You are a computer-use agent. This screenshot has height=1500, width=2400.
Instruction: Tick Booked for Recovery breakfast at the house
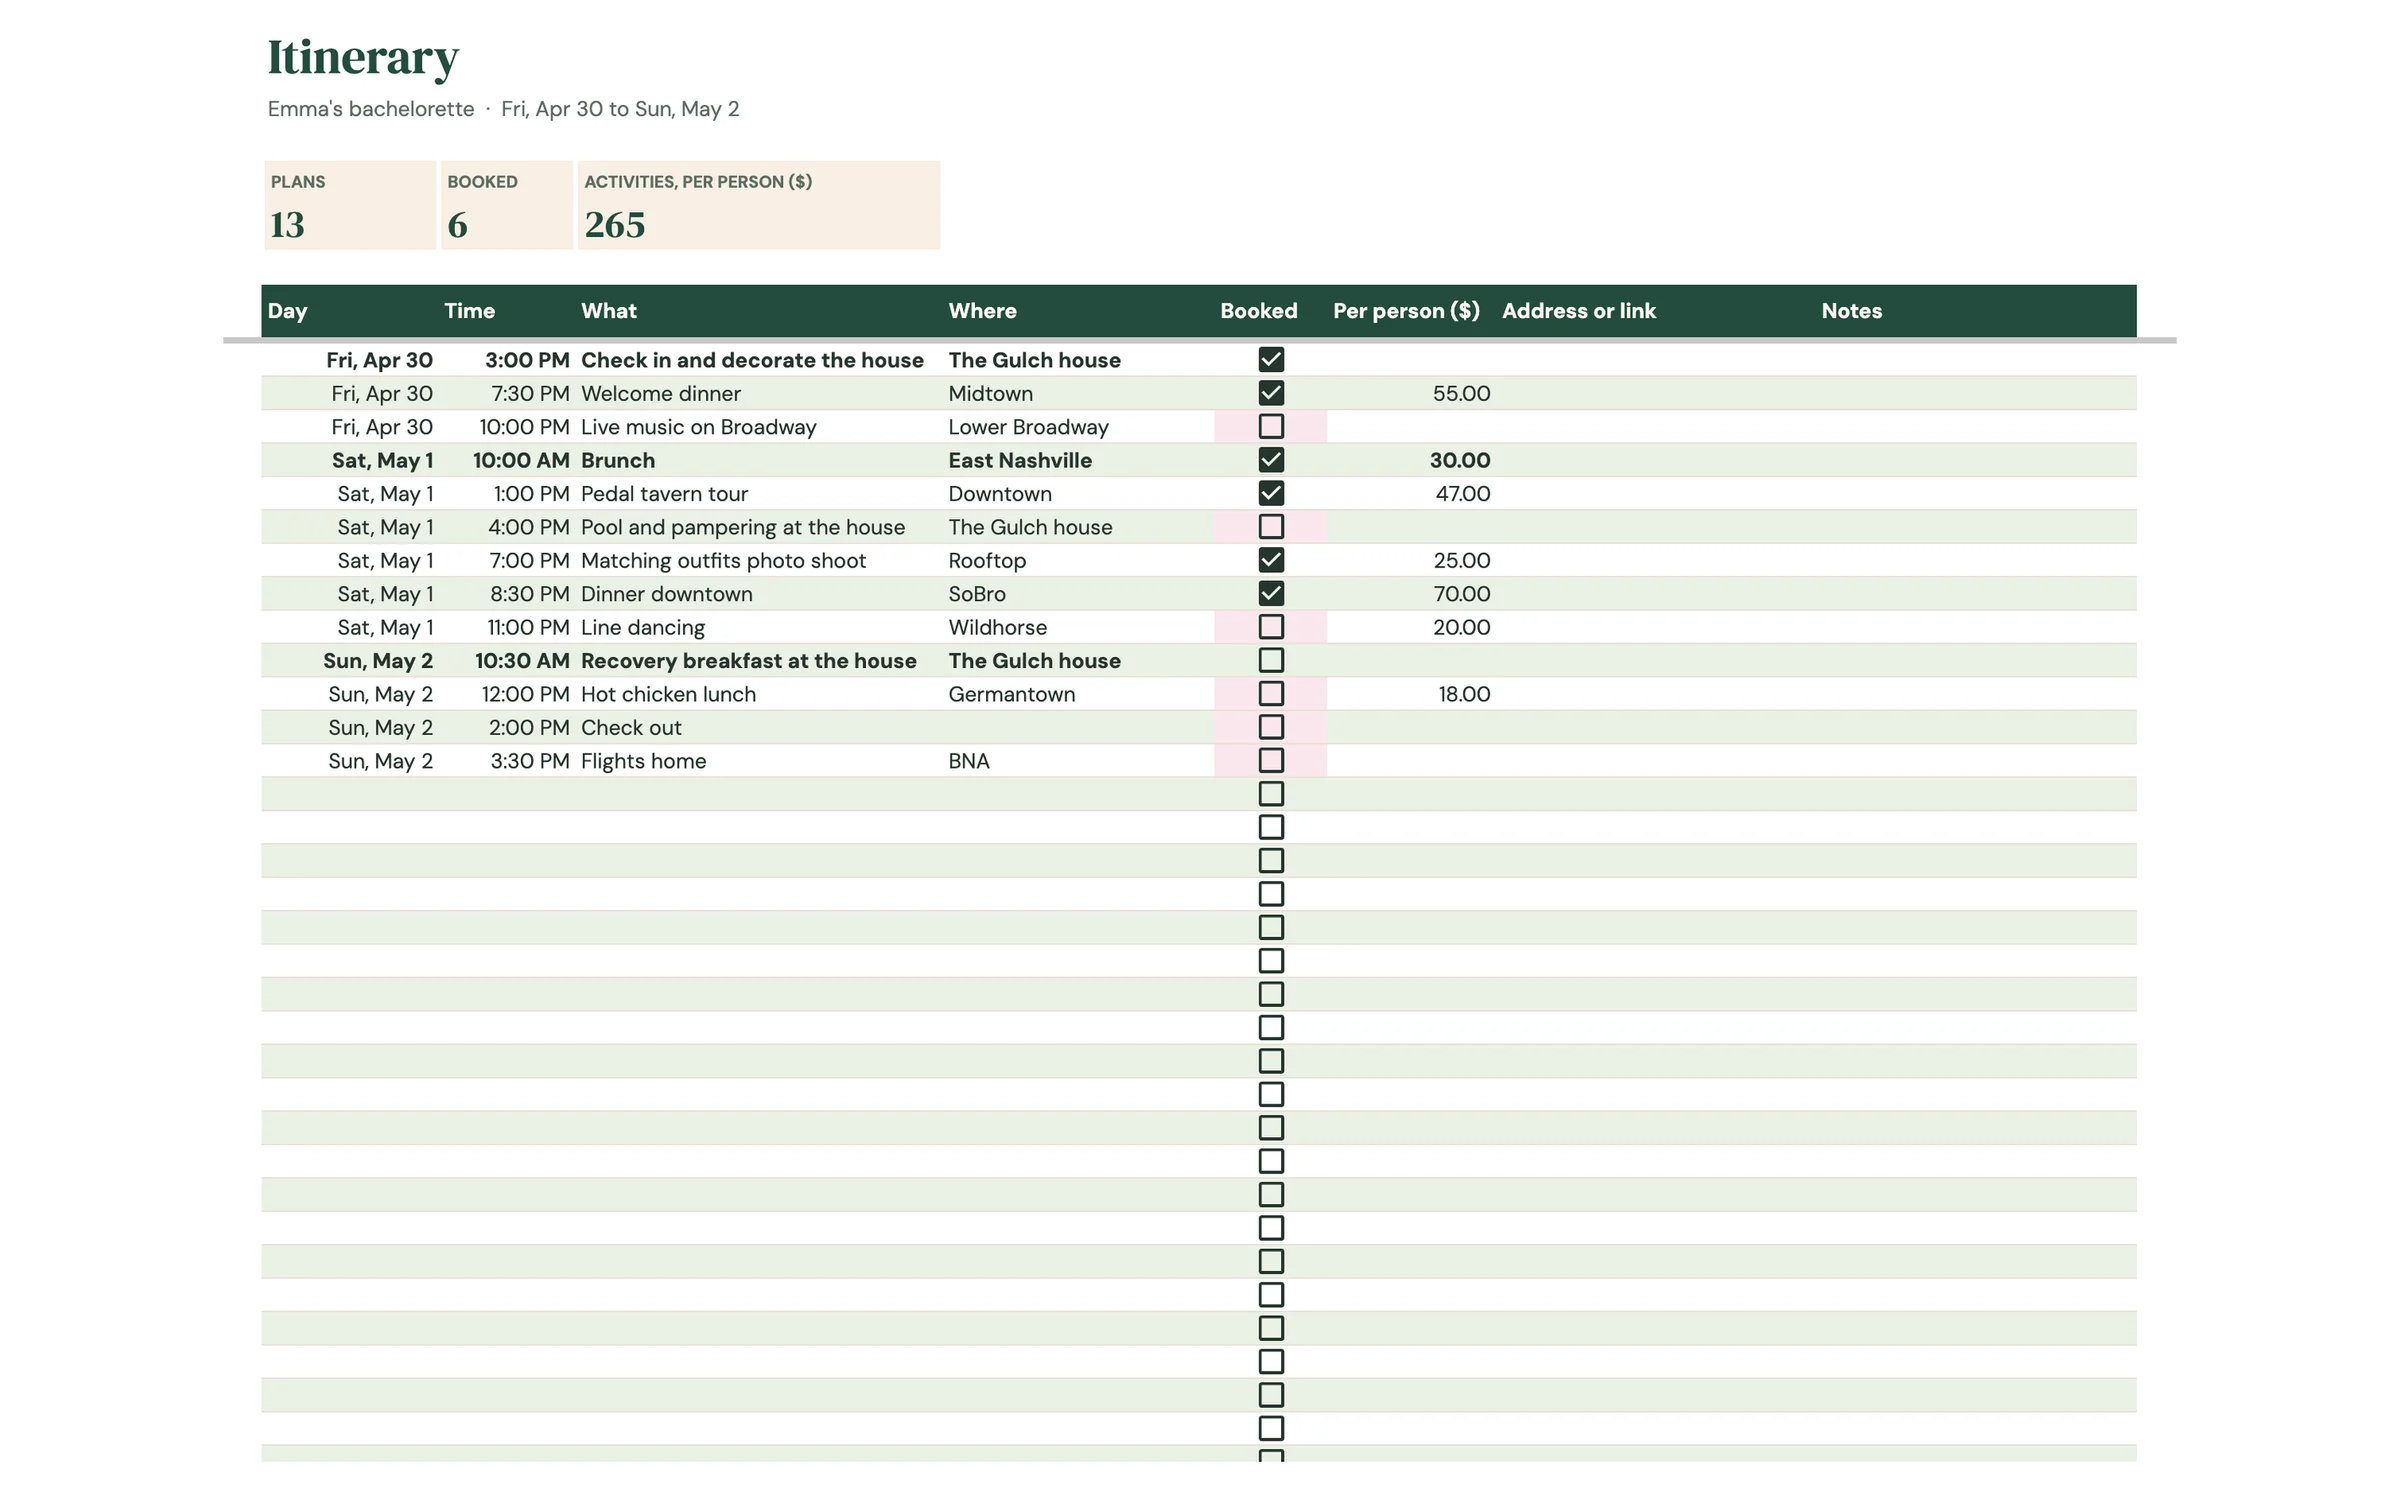pyautogui.click(x=1270, y=660)
